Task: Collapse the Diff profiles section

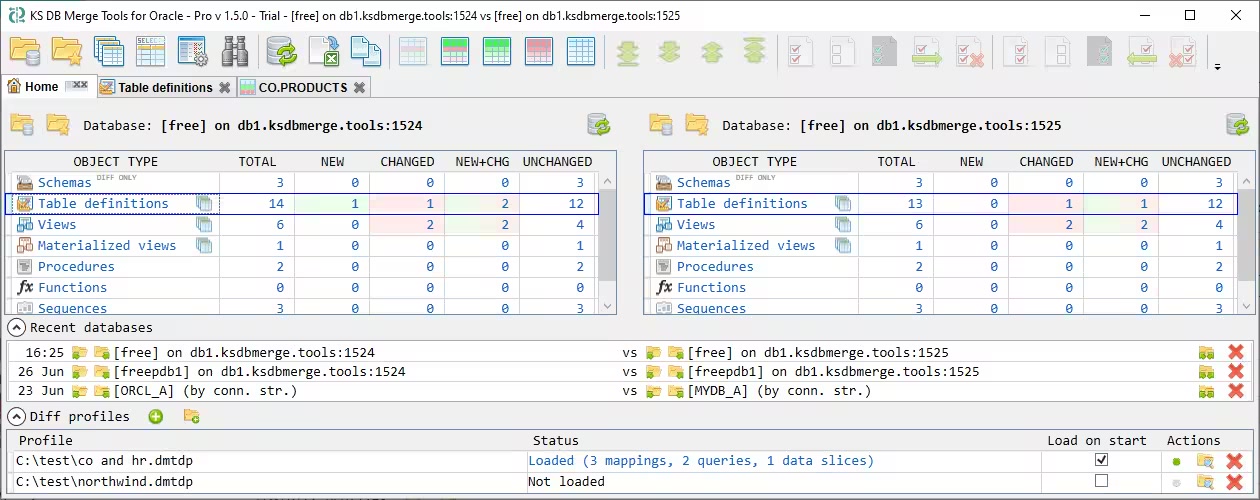Action: point(17,416)
